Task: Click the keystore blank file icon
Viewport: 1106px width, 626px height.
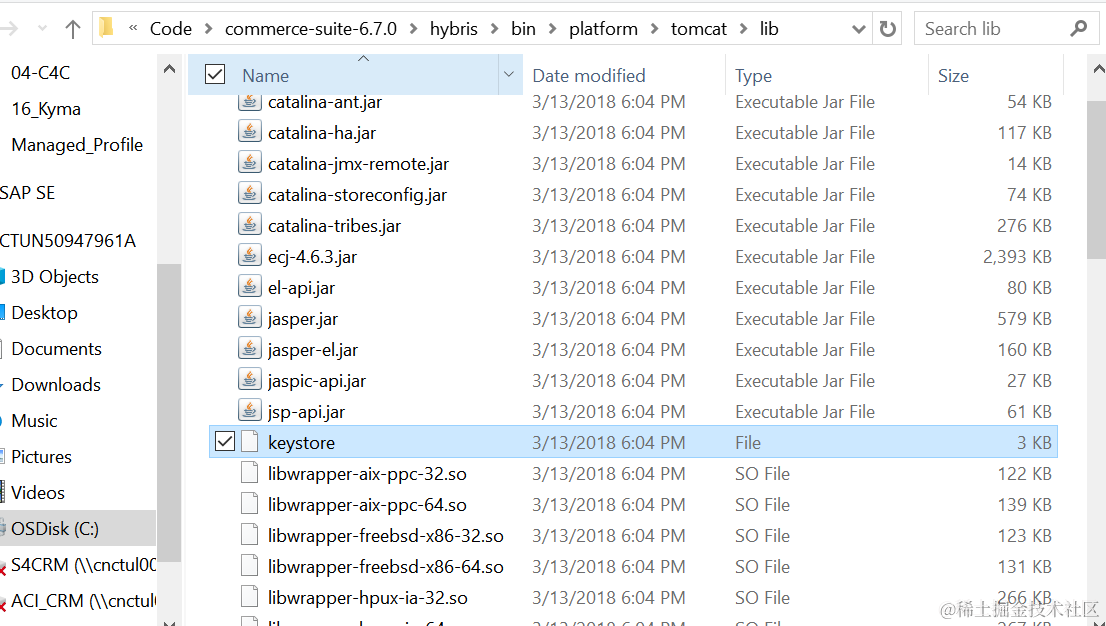Action: [250, 442]
